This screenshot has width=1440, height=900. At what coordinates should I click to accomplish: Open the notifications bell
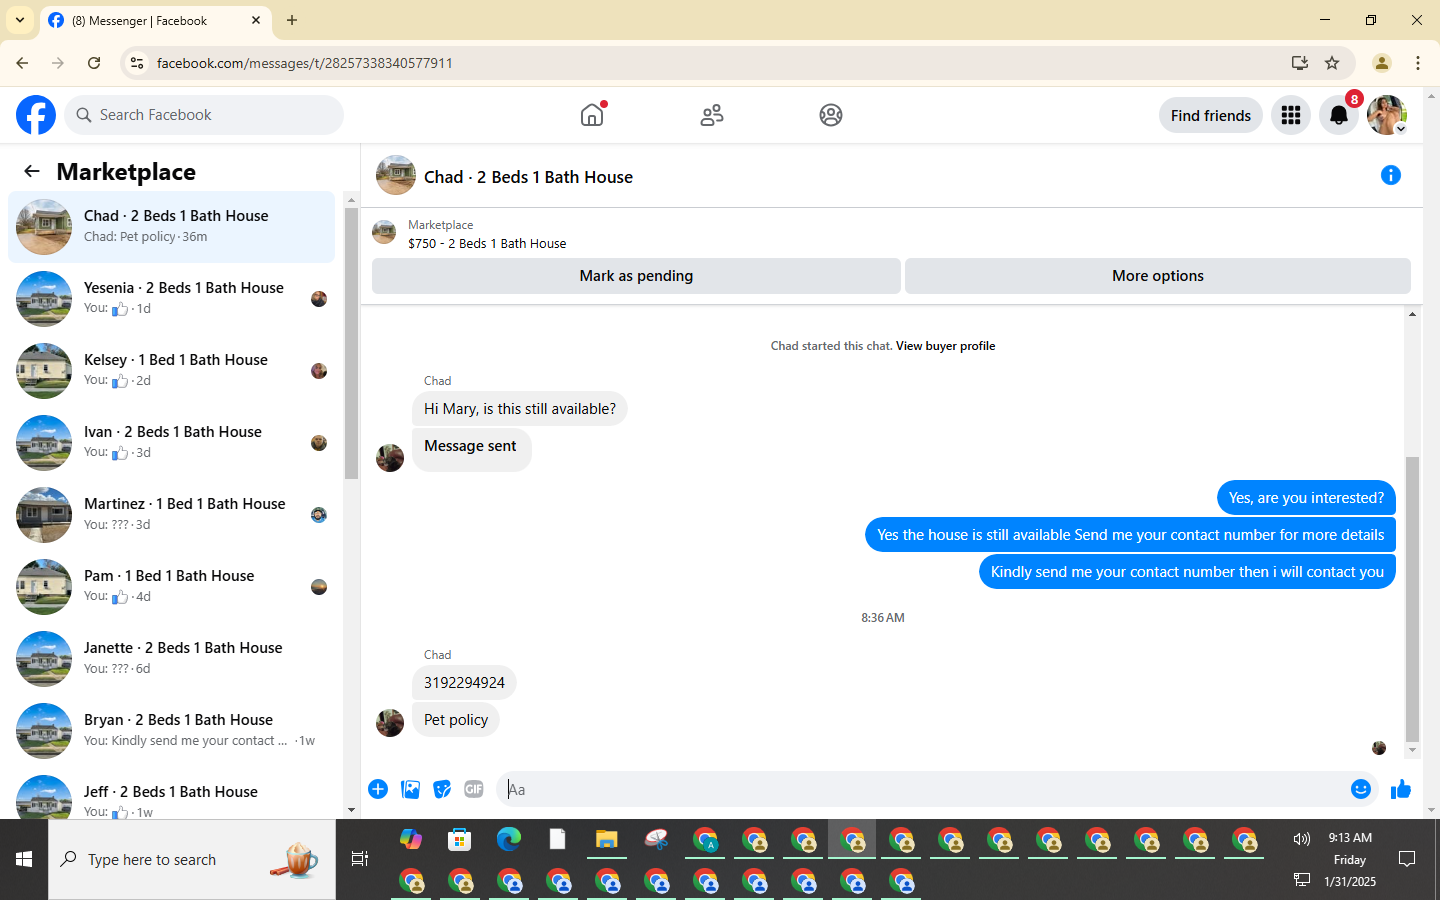coord(1339,115)
